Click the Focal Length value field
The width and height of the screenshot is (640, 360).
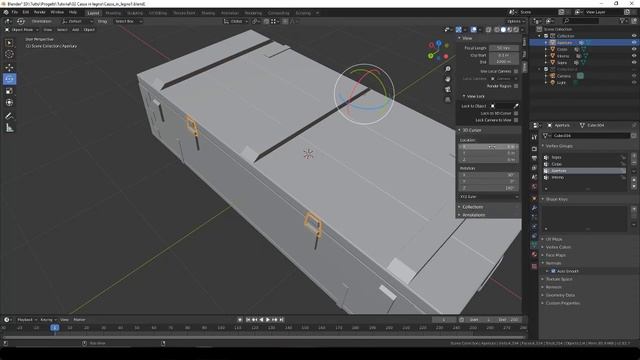(504, 48)
